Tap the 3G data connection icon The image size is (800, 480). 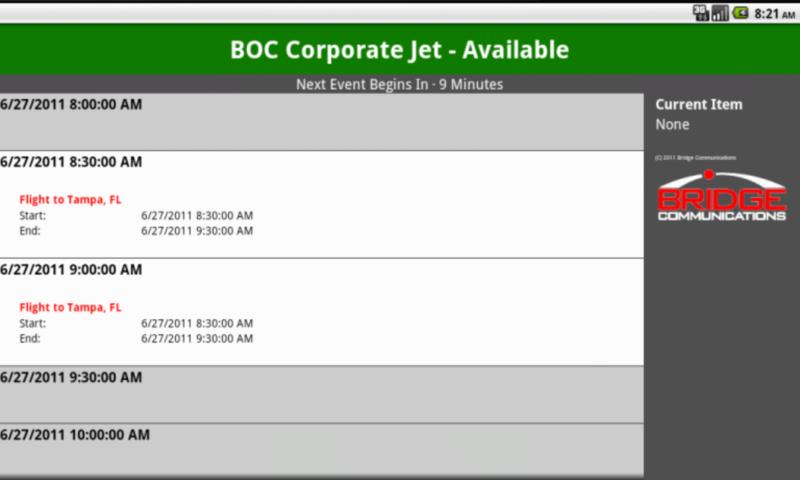701,13
